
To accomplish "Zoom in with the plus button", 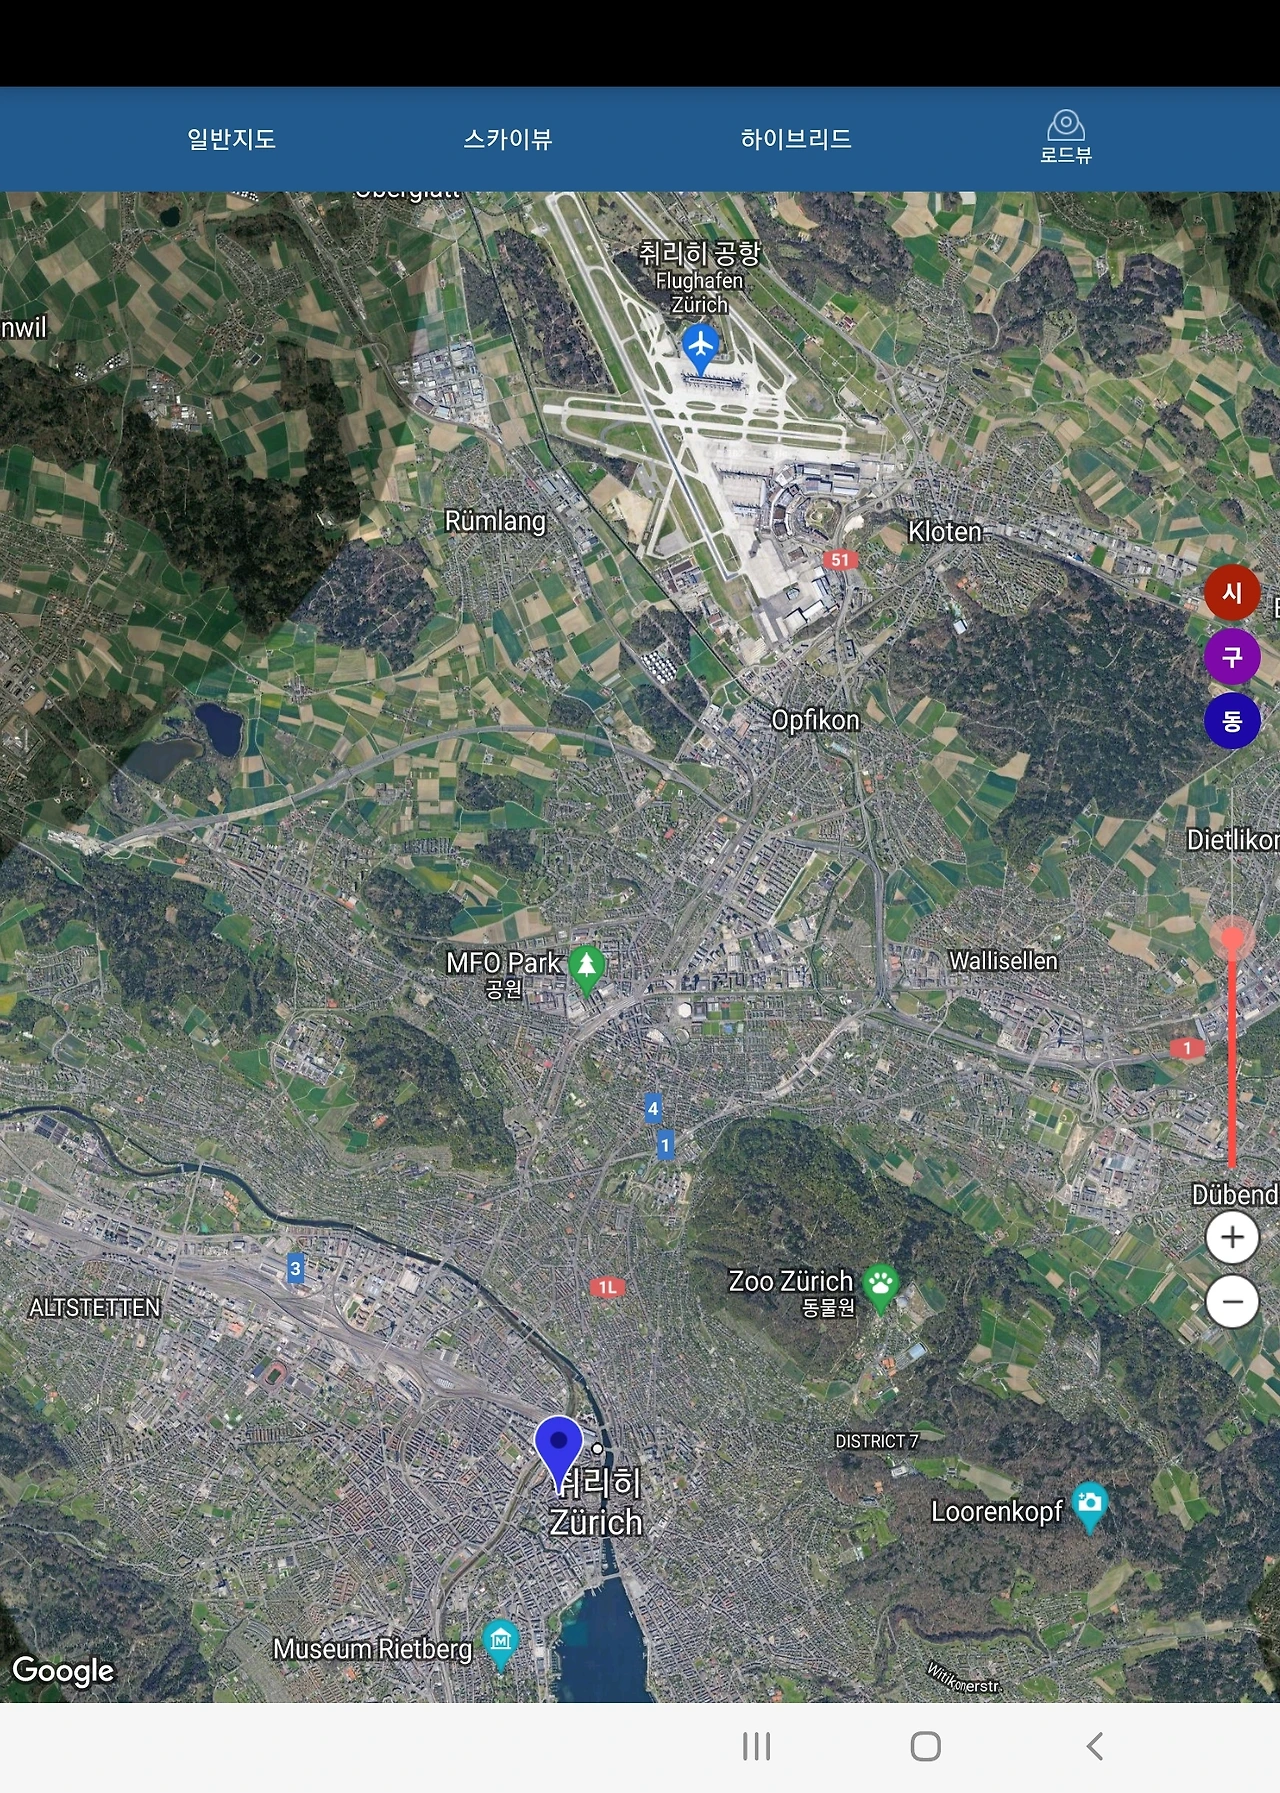I will point(1232,1238).
